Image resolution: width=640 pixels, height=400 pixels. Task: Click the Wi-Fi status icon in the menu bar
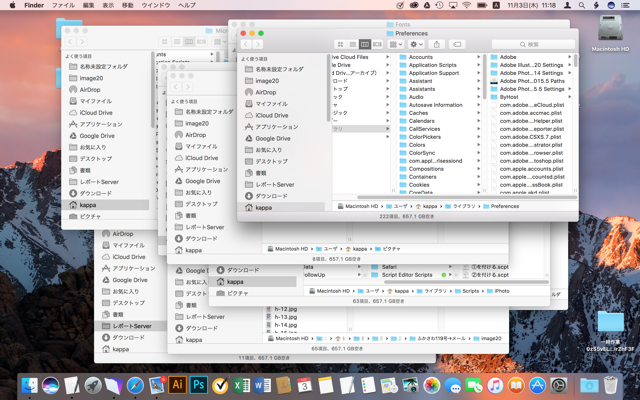point(466,5)
